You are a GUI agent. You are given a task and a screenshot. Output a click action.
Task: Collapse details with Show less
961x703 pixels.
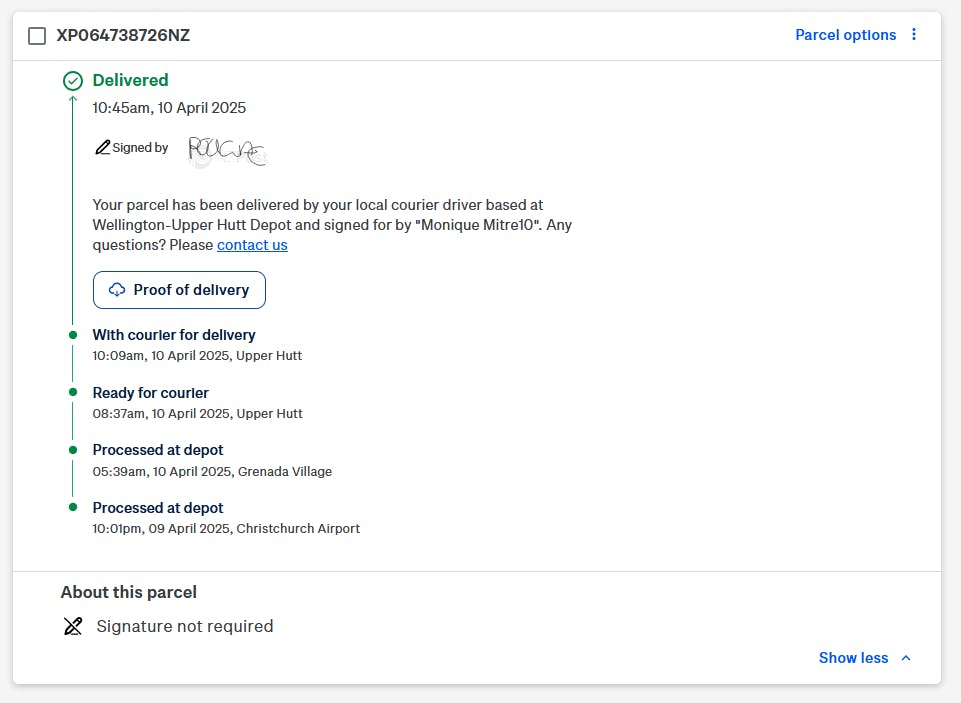[853, 658]
